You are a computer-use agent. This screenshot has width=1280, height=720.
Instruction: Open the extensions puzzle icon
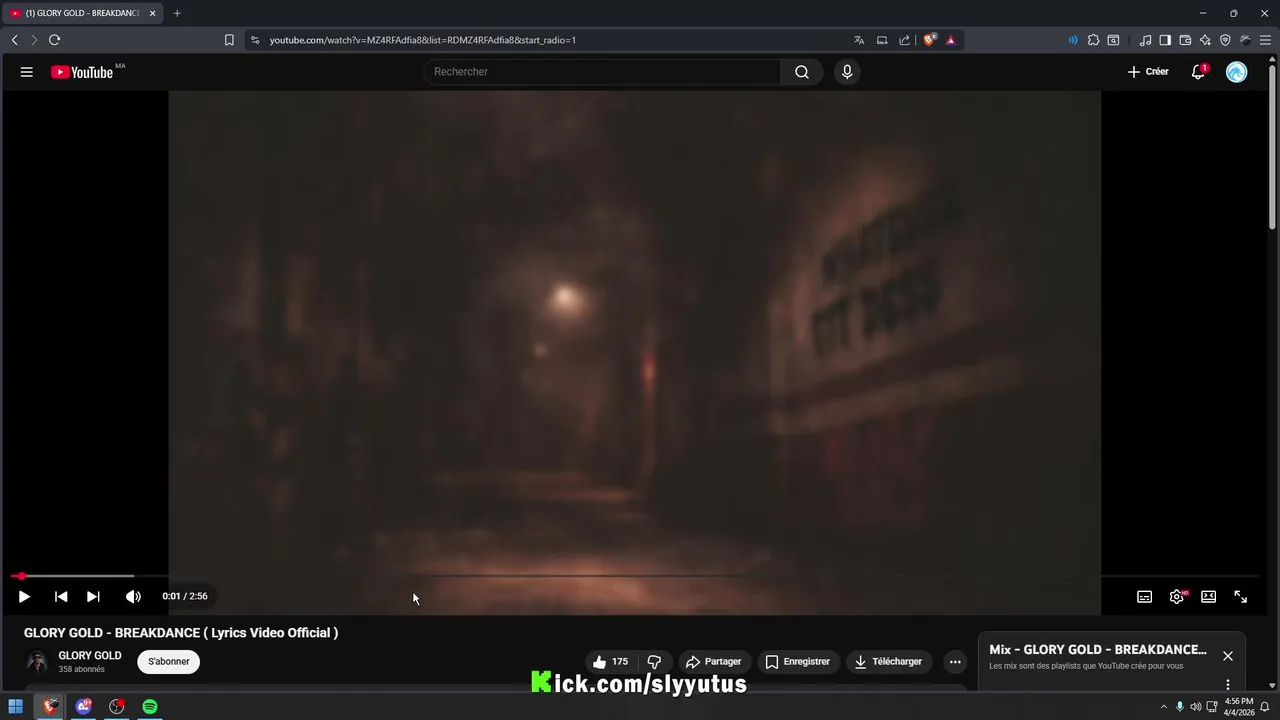[1093, 40]
